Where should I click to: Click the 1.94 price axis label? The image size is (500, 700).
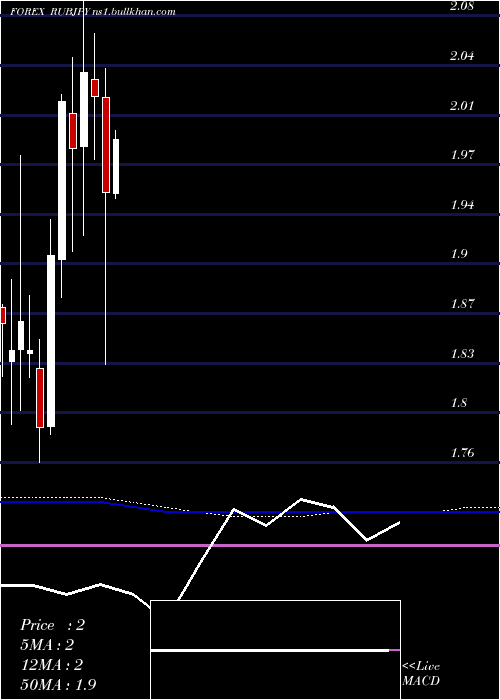coord(462,204)
